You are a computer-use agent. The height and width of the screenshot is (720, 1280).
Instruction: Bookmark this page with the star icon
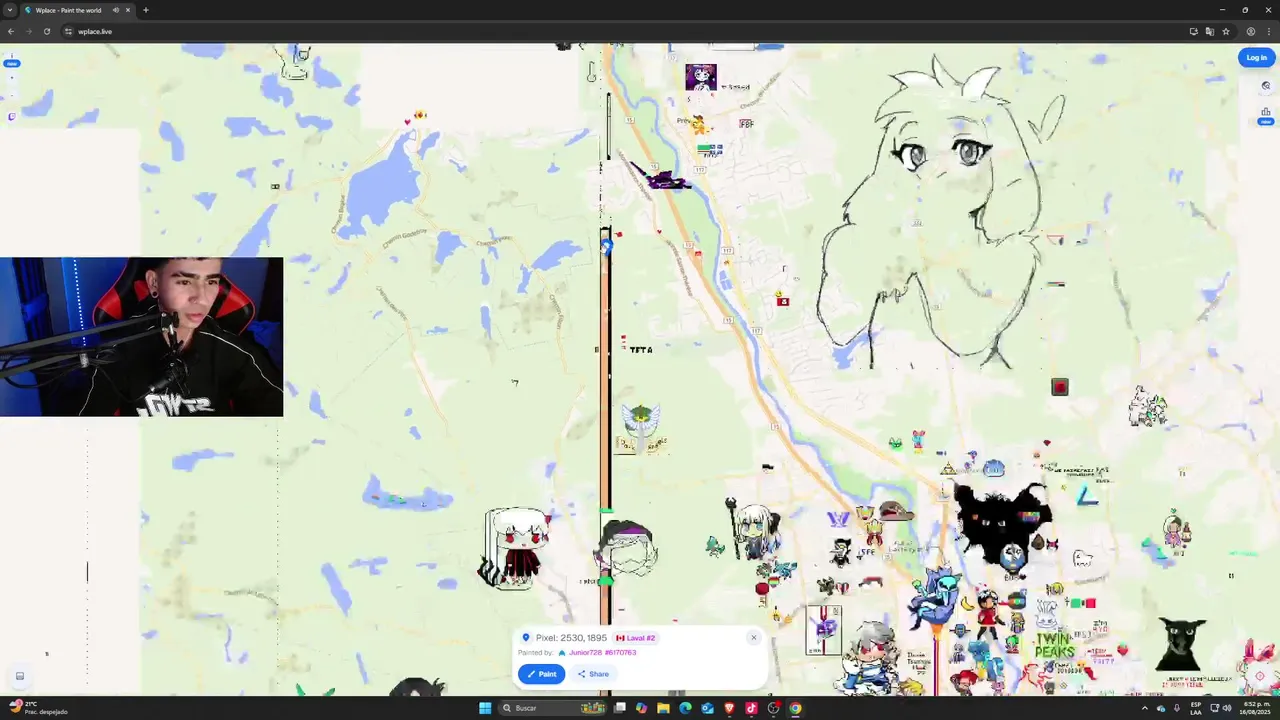1226,31
